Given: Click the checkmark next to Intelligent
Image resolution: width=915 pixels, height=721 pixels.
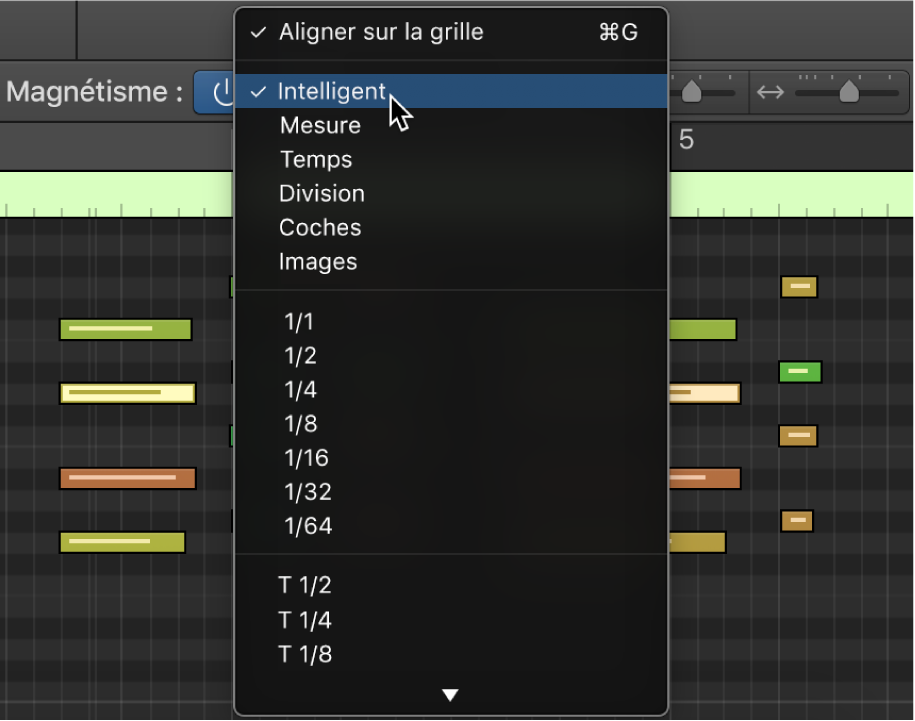Looking at the screenshot, I should click(x=257, y=91).
